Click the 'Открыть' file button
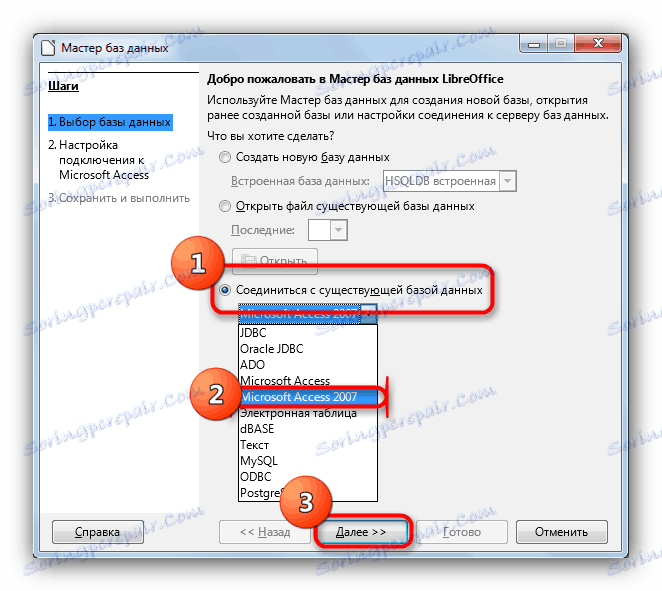 pyautogui.click(x=275, y=260)
